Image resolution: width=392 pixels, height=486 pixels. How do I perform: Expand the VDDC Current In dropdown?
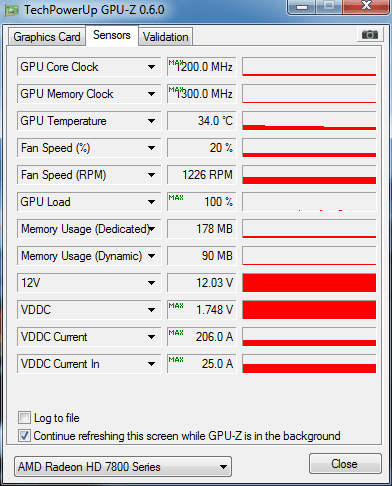tap(151, 364)
